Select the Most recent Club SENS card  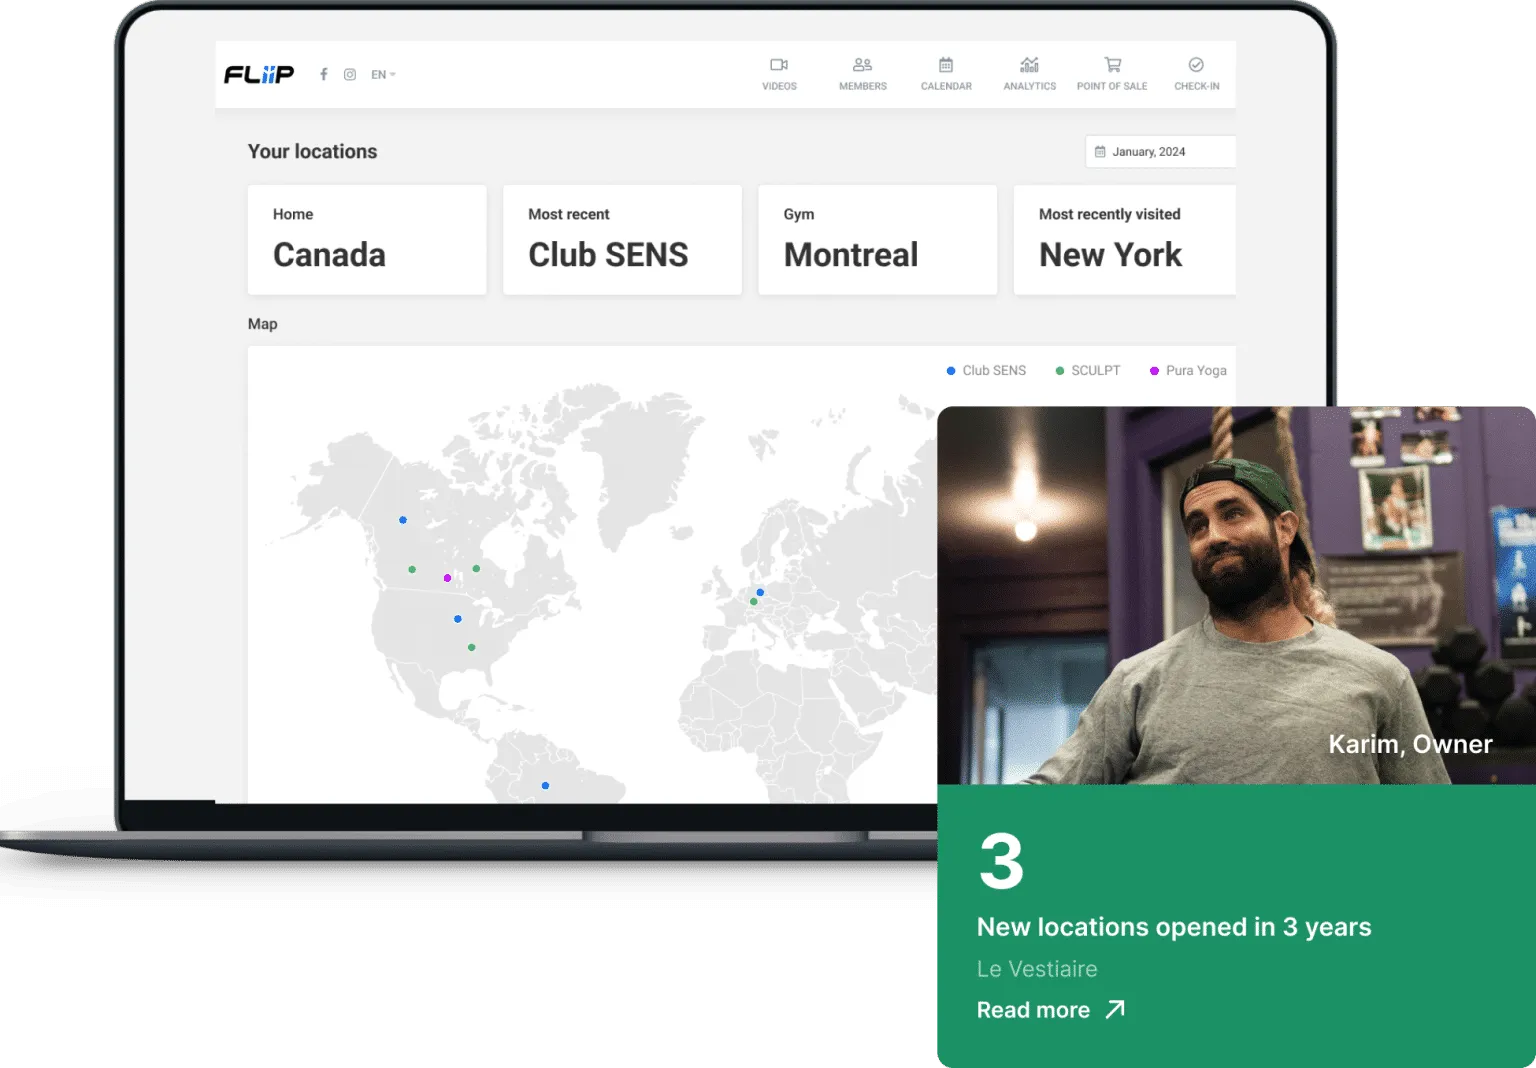click(622, 240)
